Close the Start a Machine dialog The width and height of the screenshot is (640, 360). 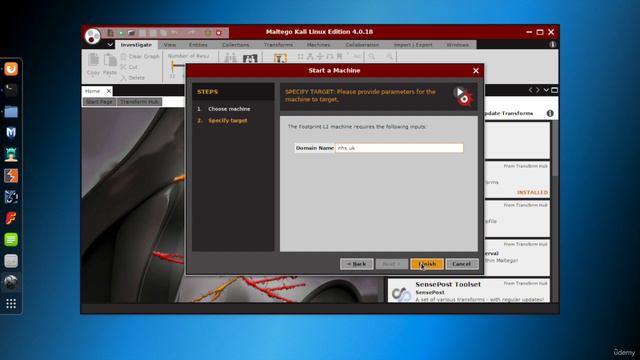click(476, 71)
